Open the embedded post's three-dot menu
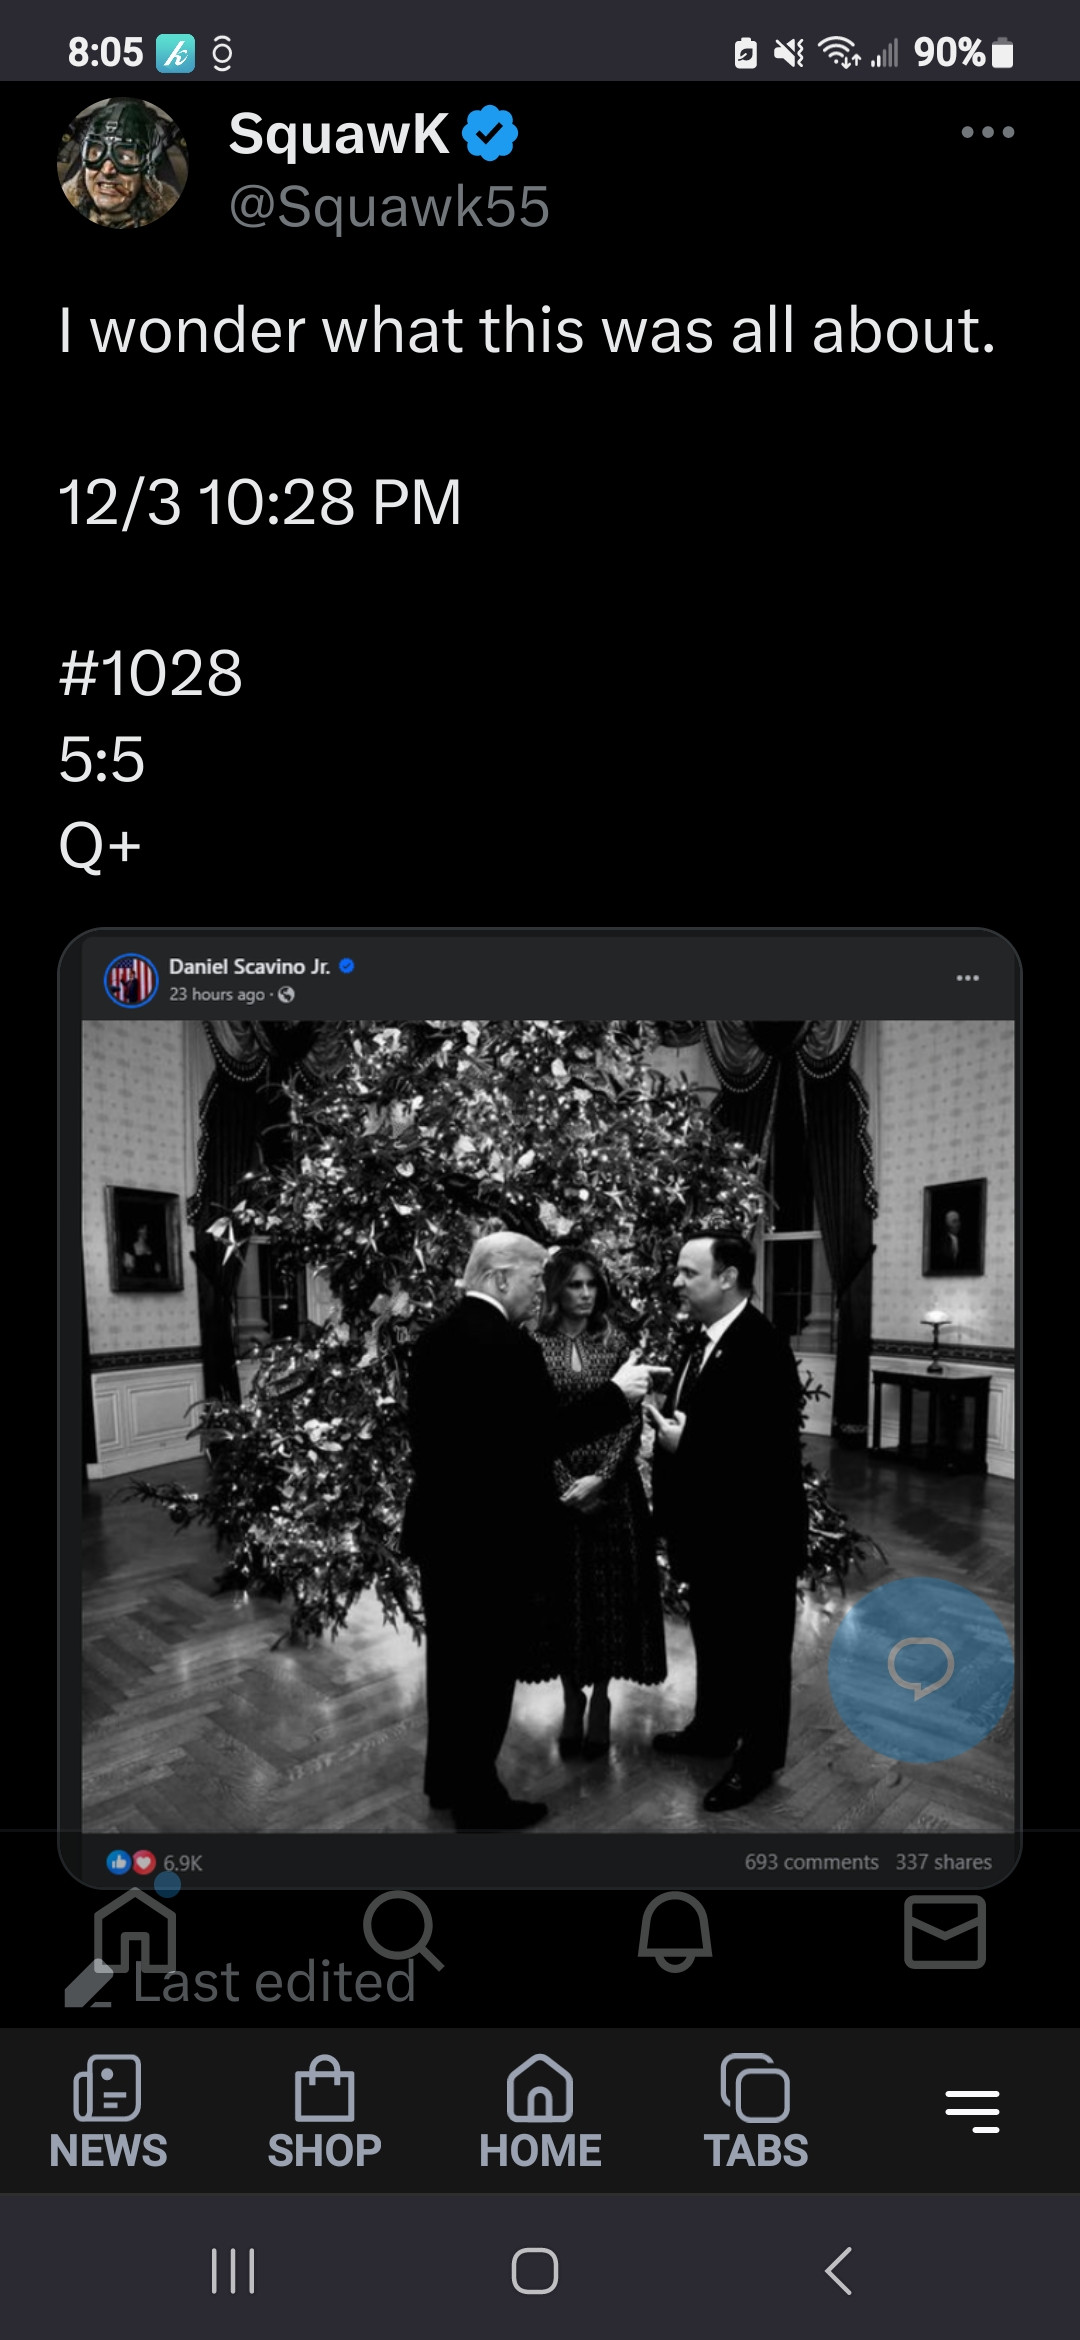Image resolution: width=1080 pixels, height=2340 pixels. click(x=967, y=977)
